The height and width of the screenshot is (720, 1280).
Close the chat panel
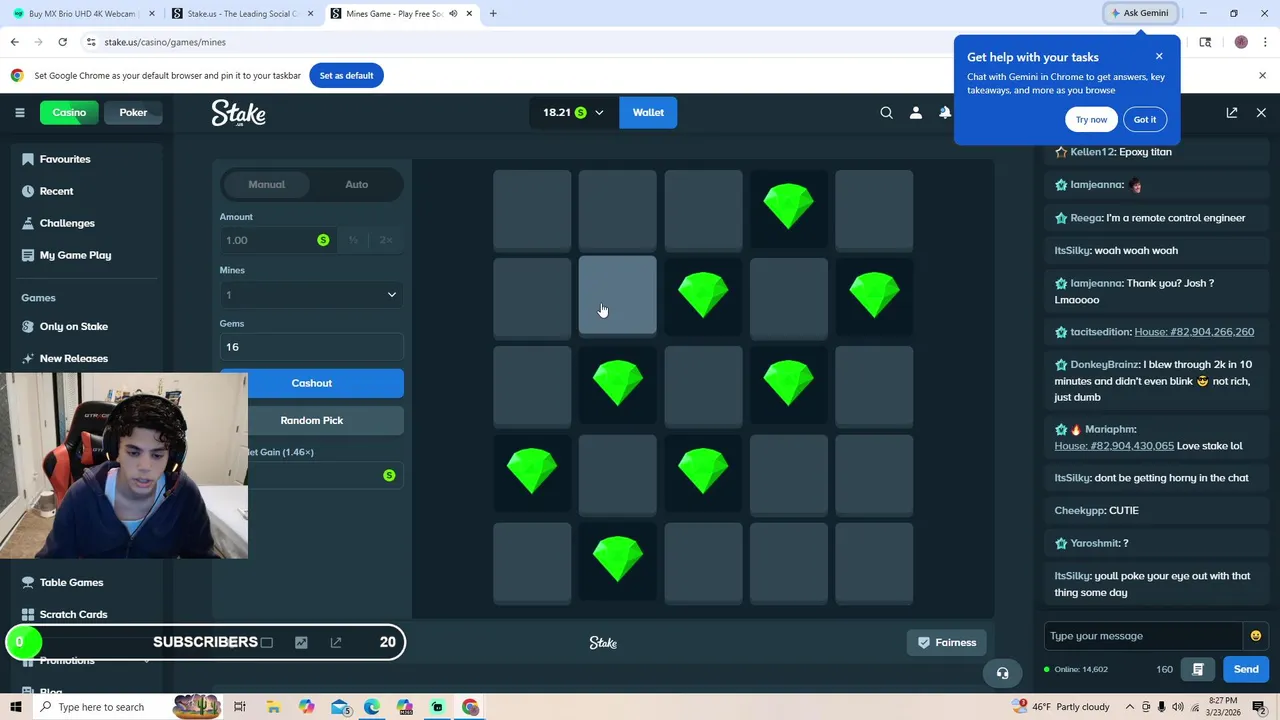[1261, 113]
